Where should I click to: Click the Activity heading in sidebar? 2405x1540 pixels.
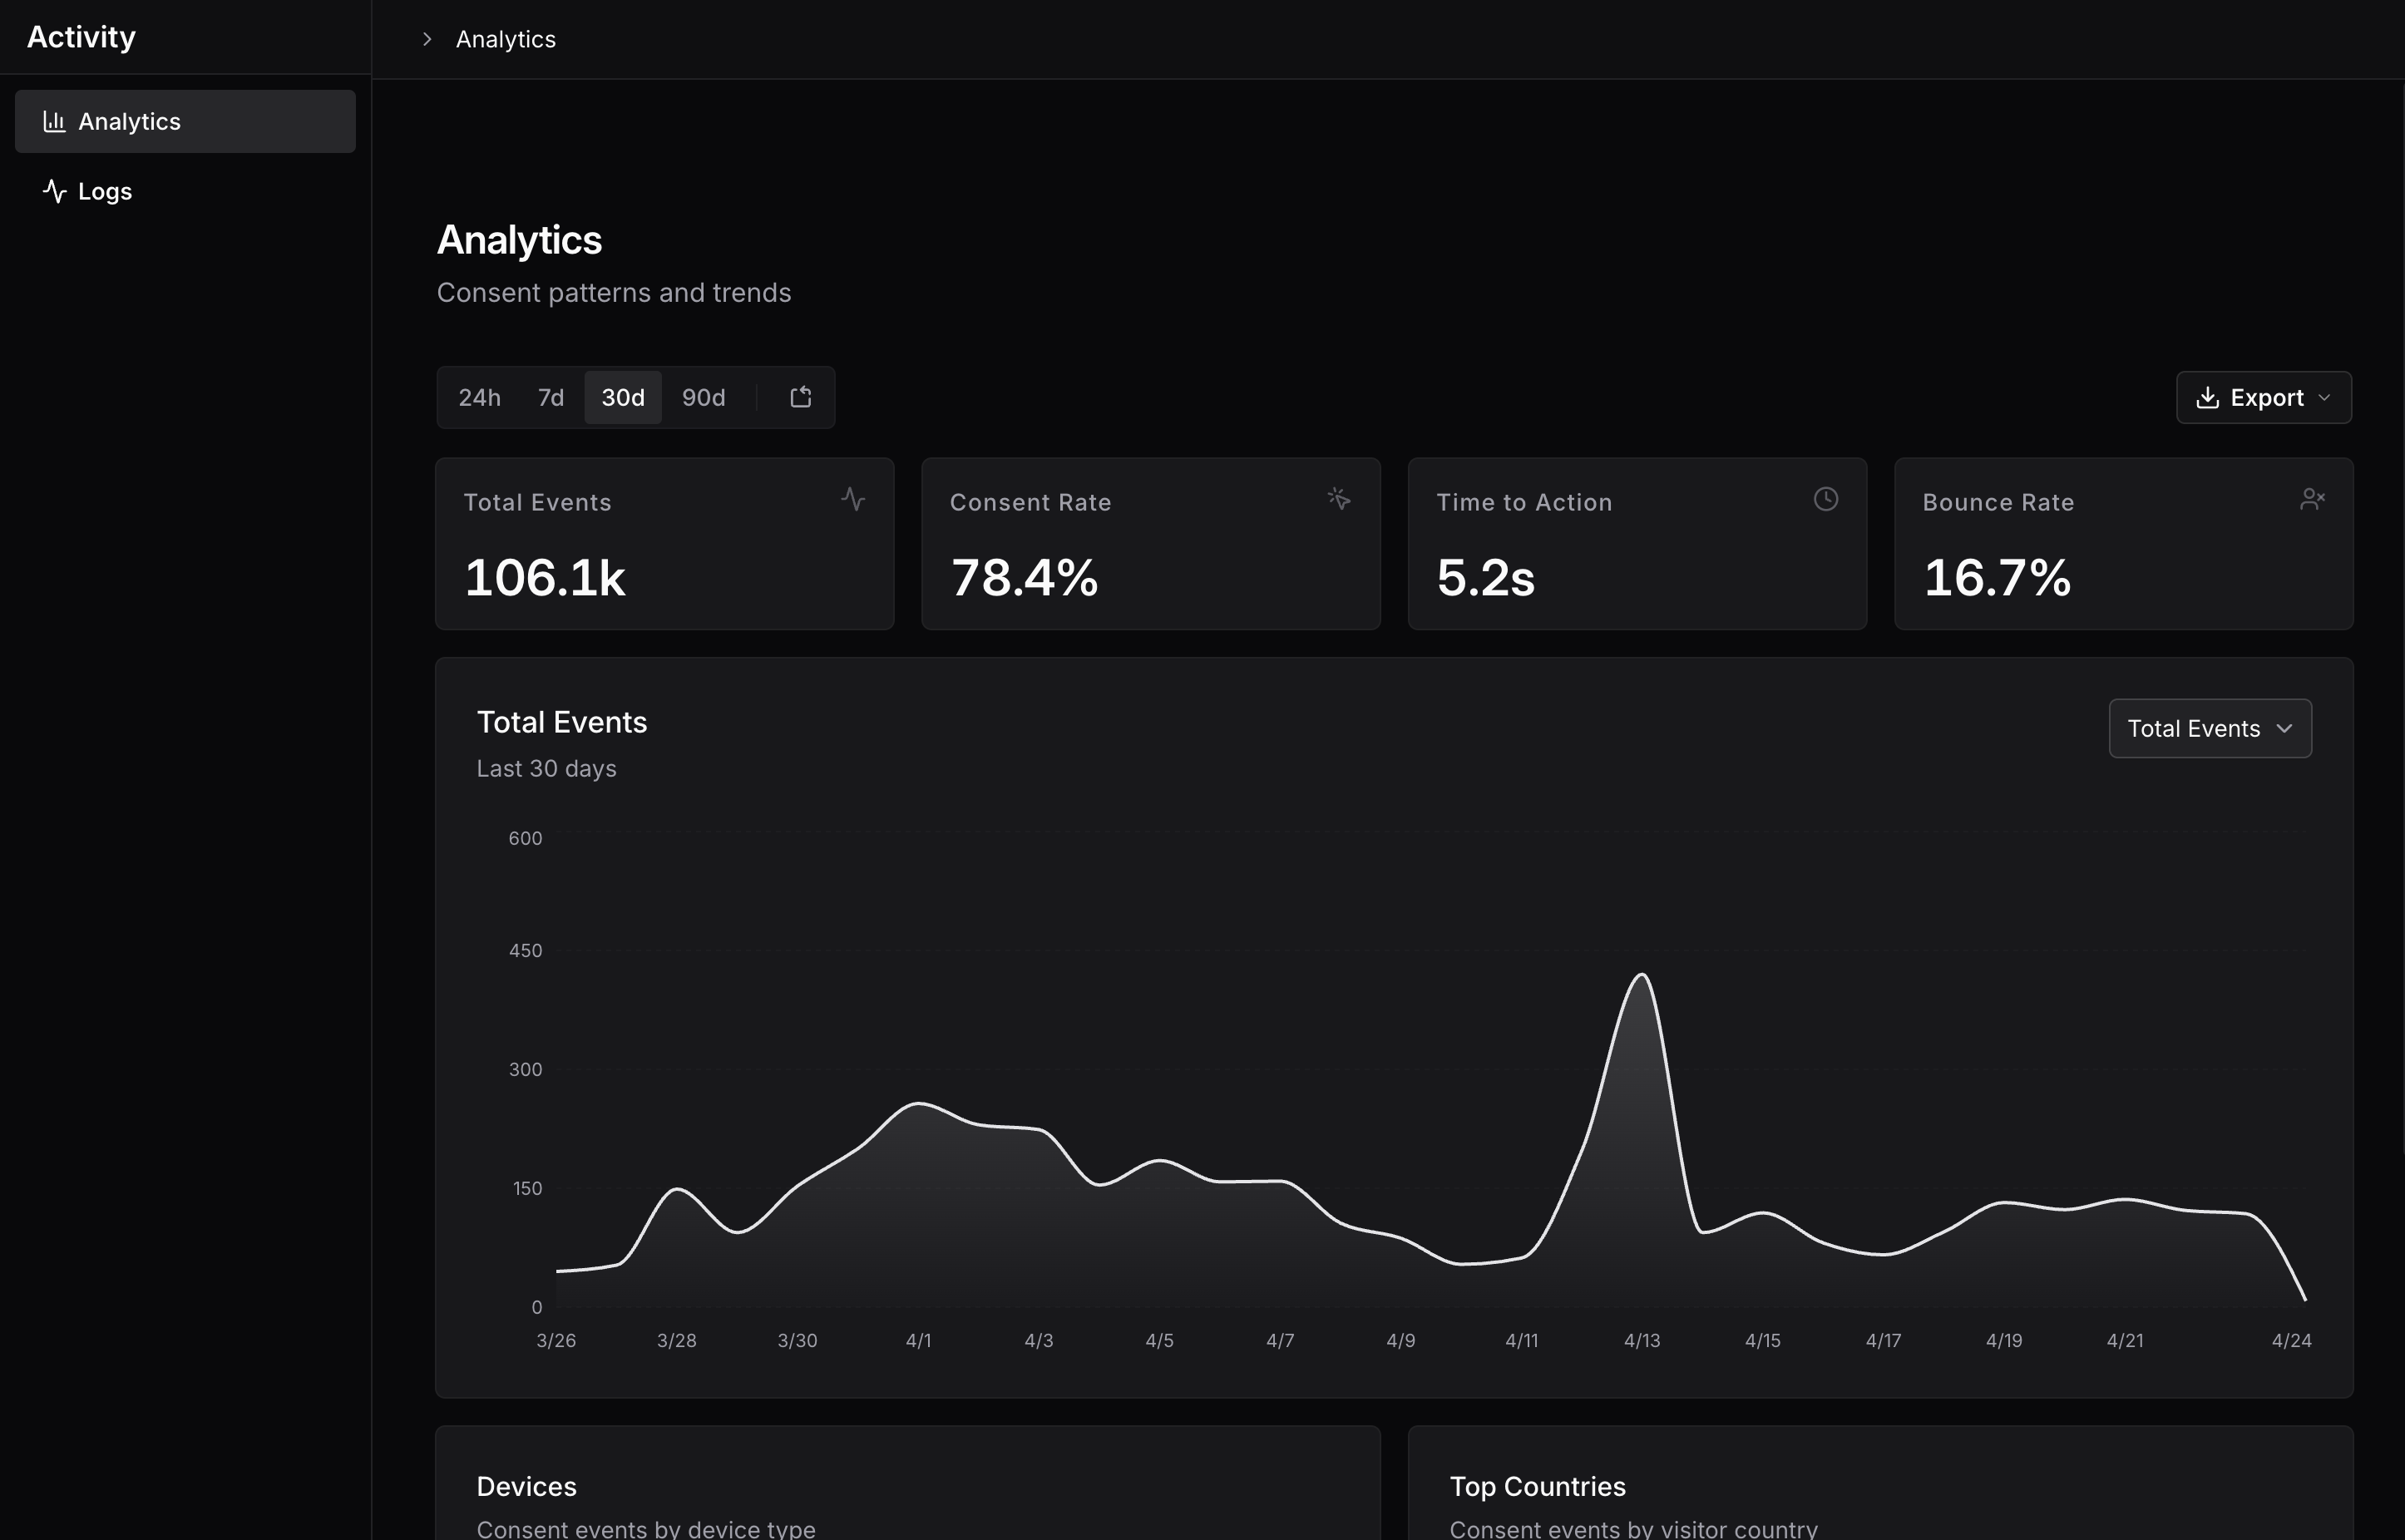tap(81, 37)
